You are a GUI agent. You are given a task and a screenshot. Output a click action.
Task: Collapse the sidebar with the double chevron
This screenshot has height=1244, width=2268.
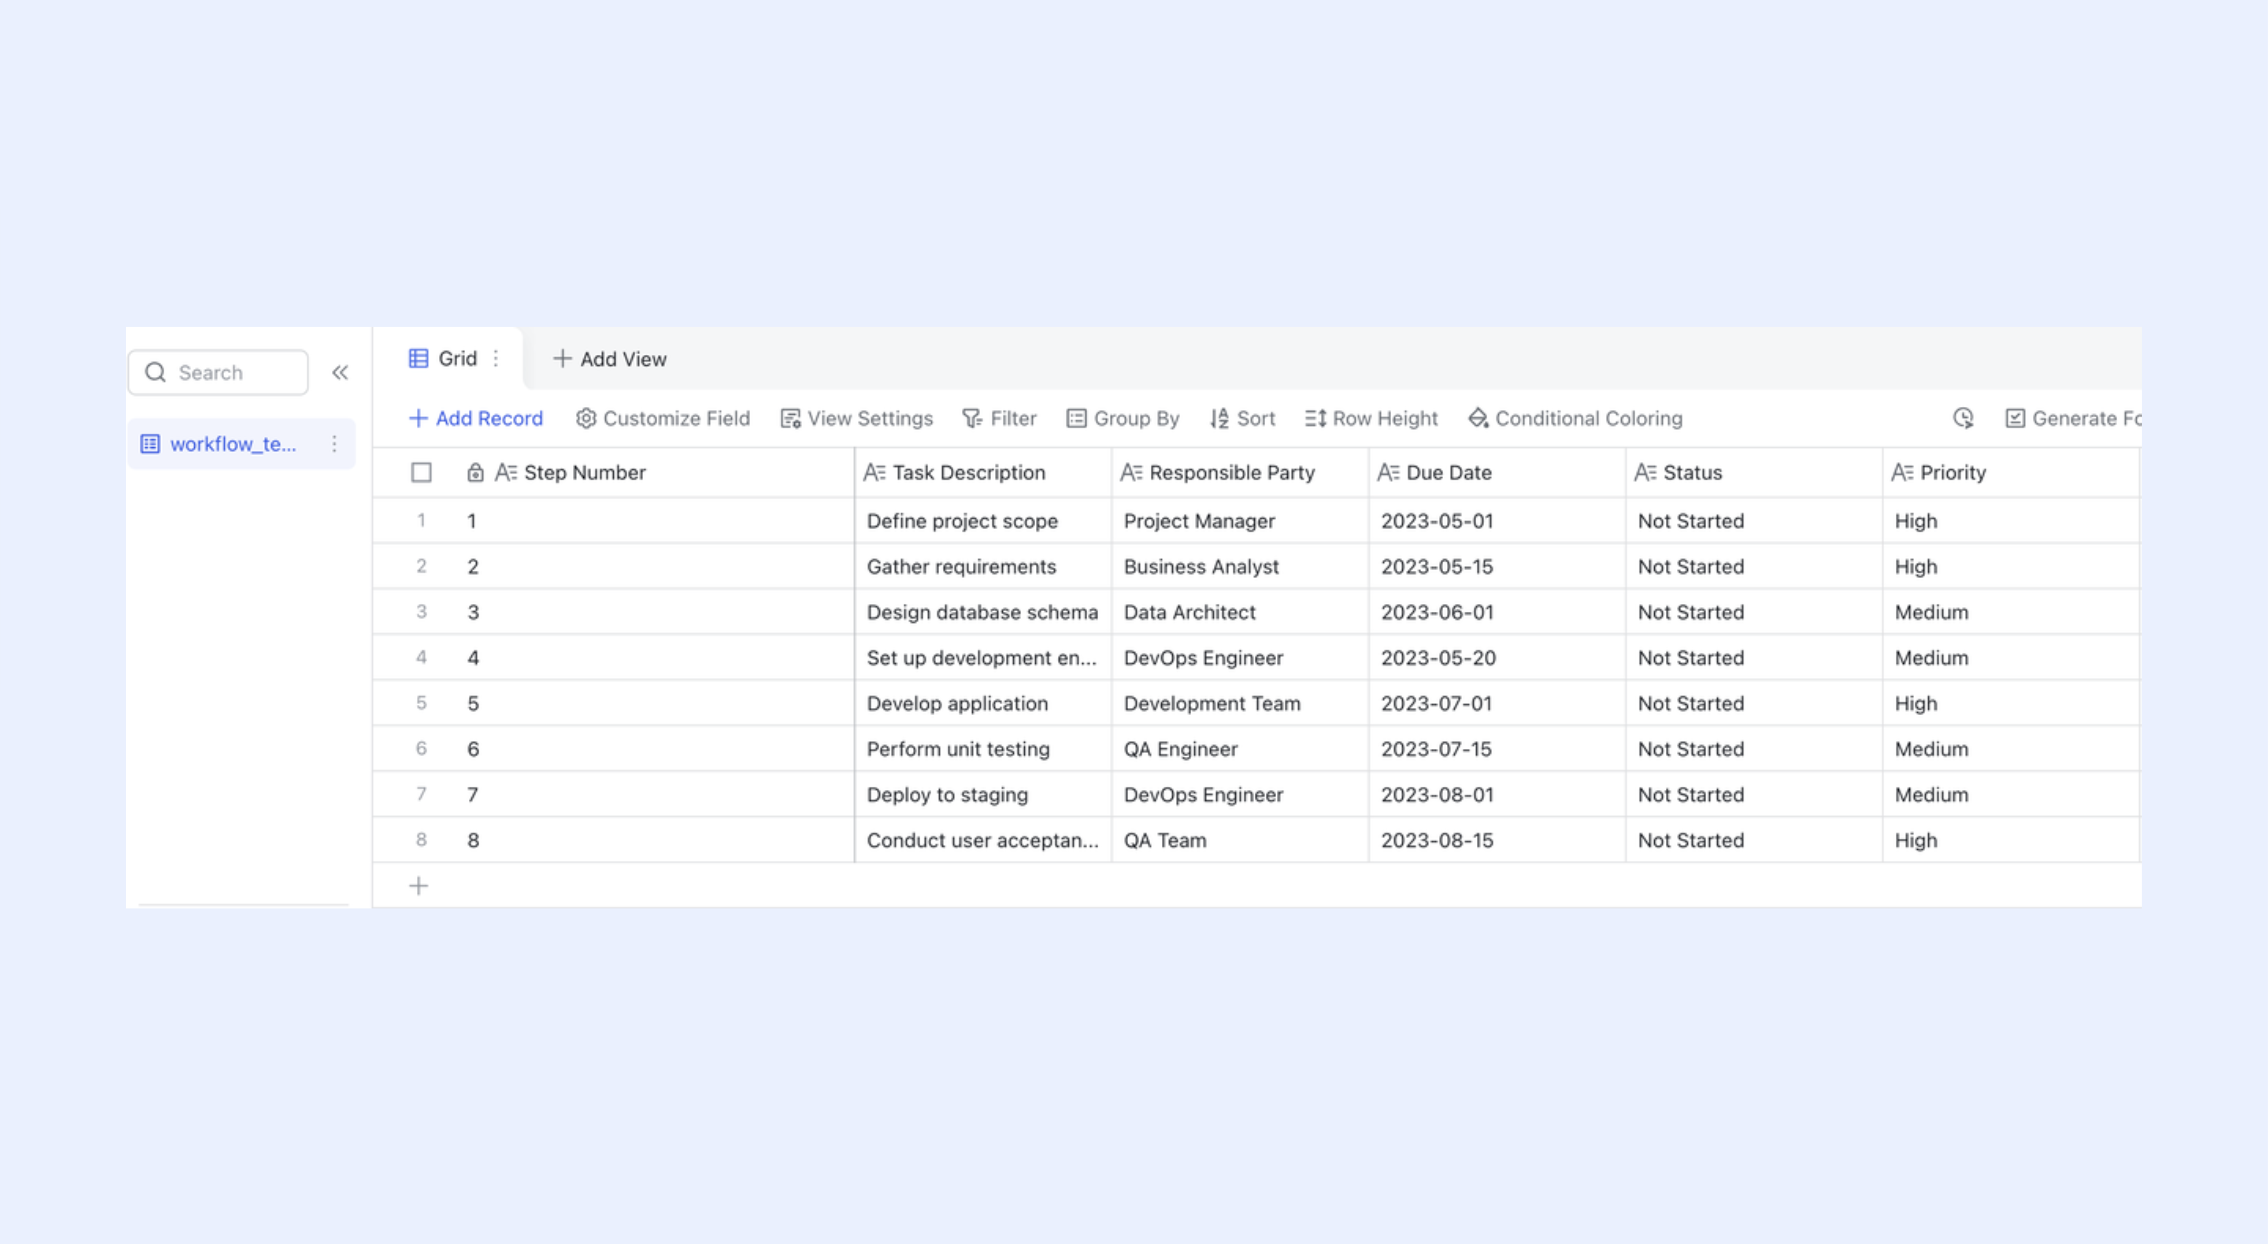click(x=340, y=373)
